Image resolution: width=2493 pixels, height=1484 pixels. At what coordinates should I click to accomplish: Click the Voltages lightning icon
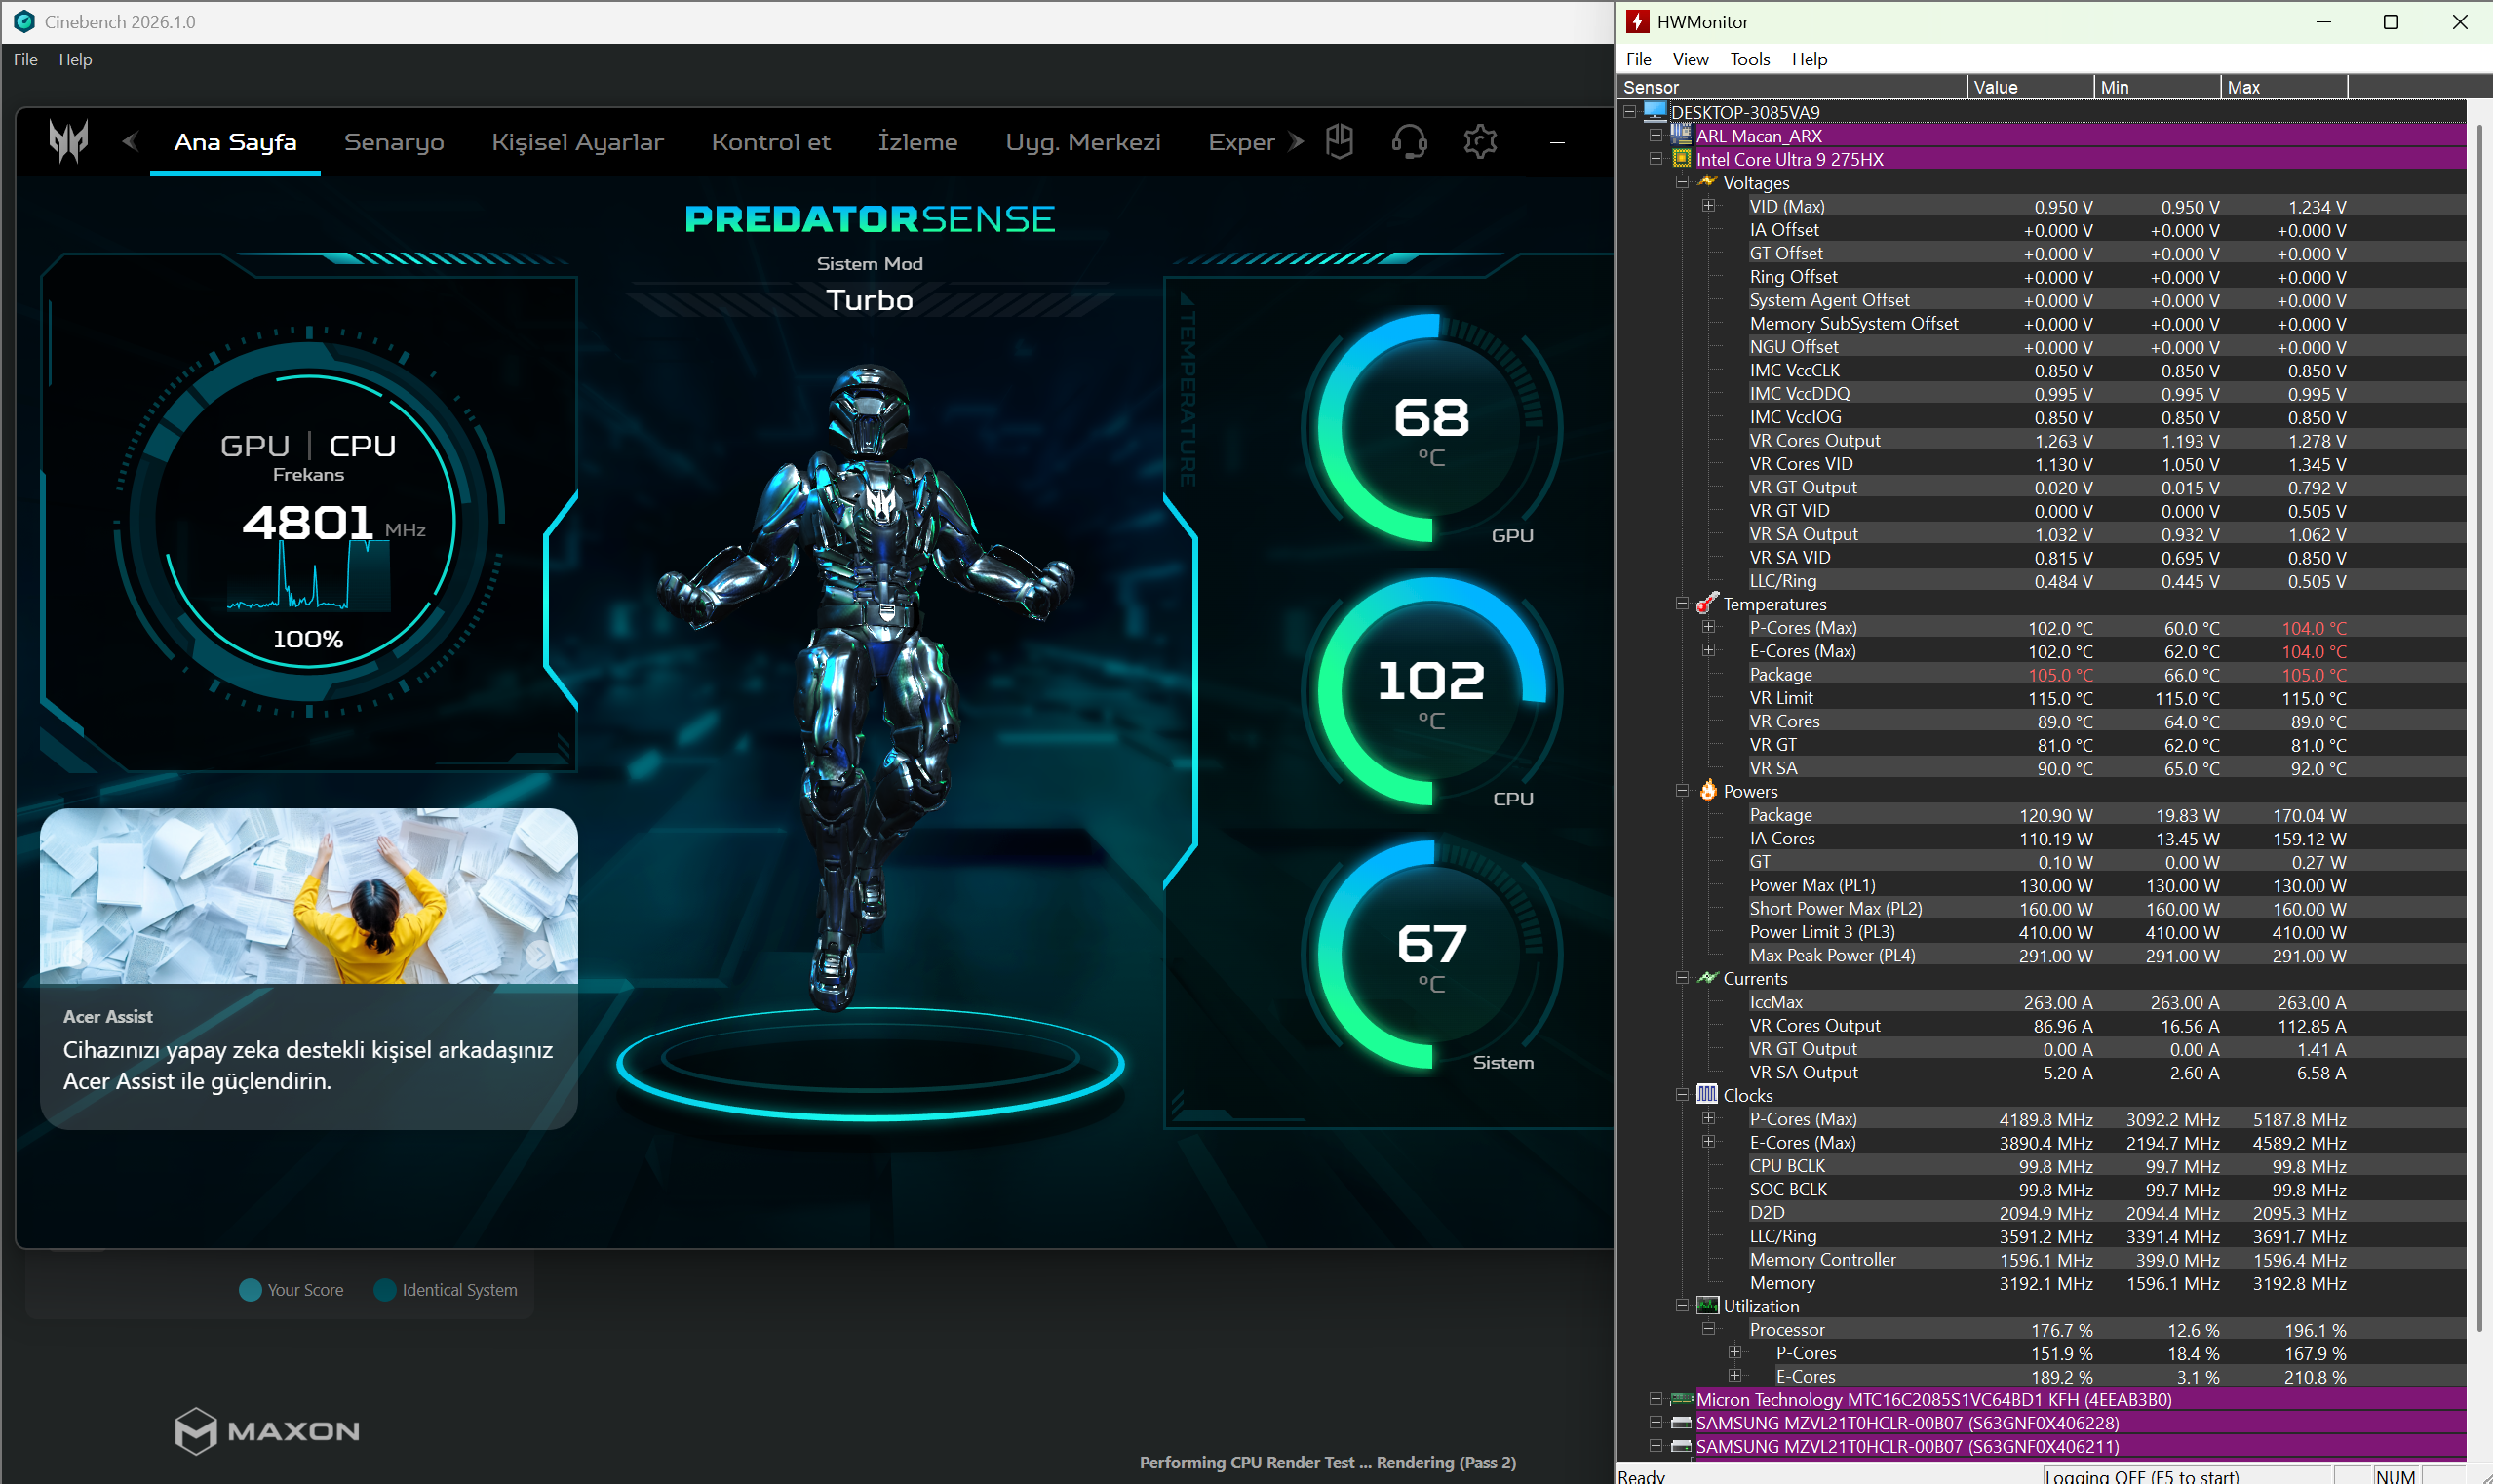(1707, 182)
